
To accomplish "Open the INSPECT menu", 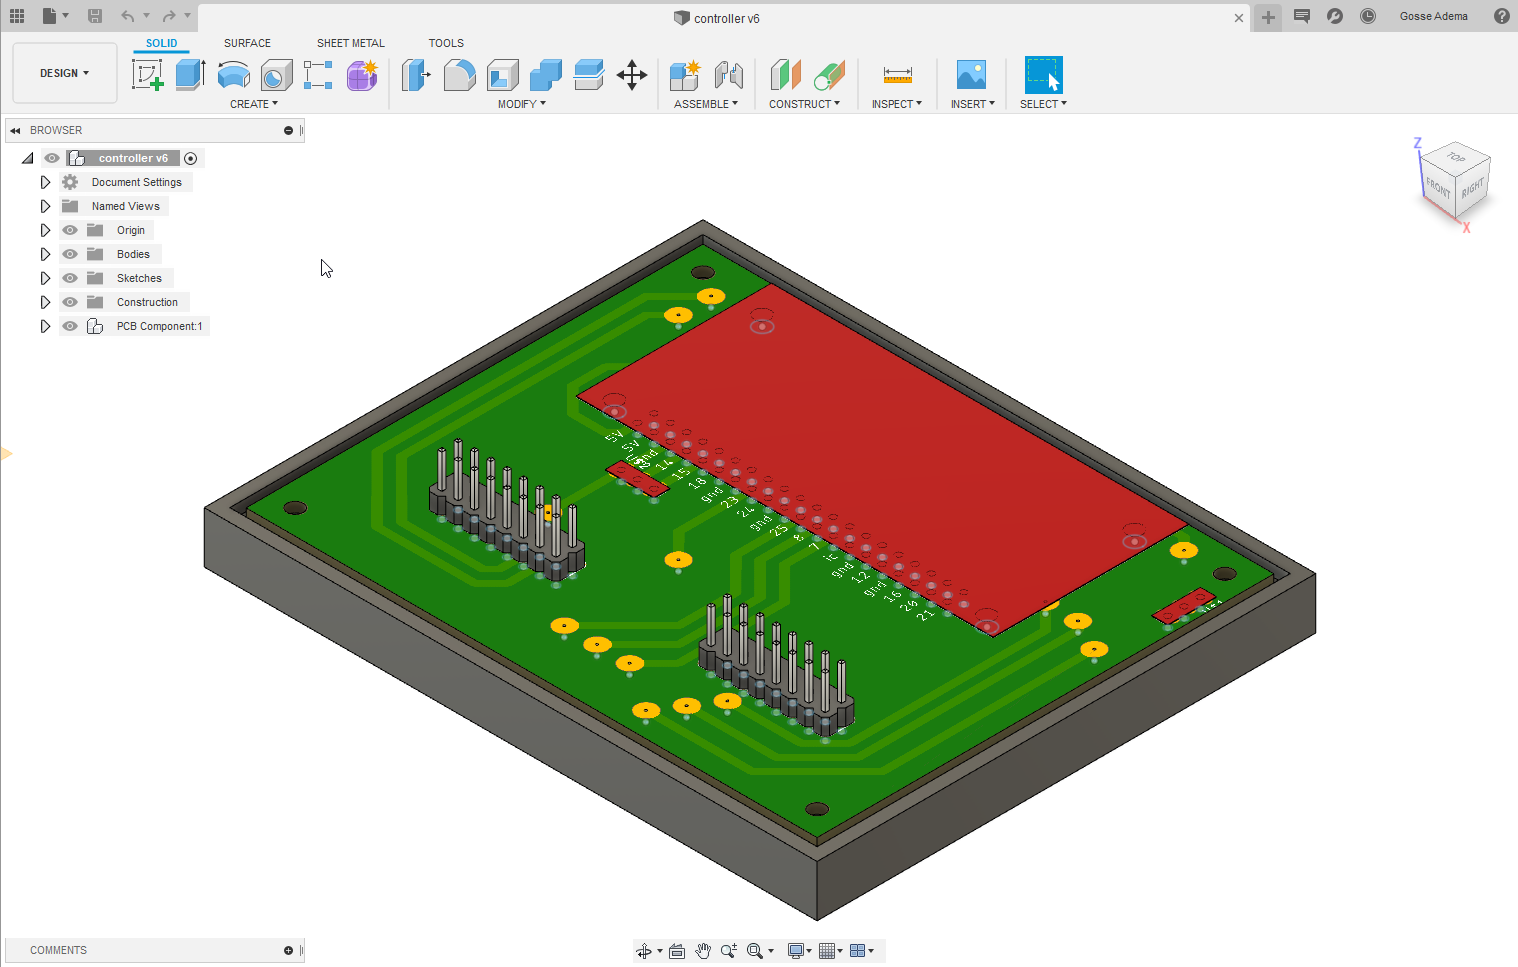I will click(897, 104).
